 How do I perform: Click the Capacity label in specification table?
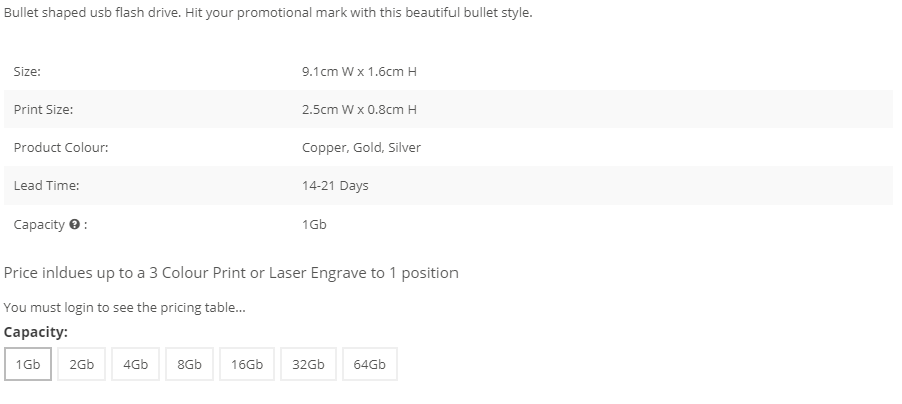[x=39, y=224]
